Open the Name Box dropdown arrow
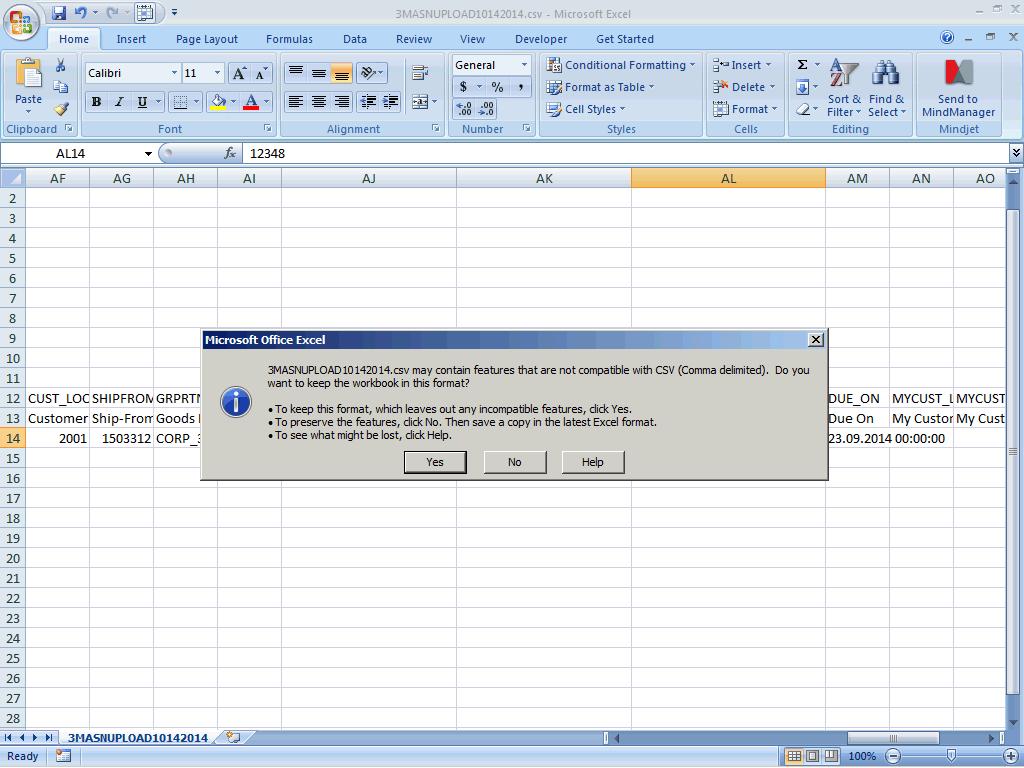 tap(148, 153)
